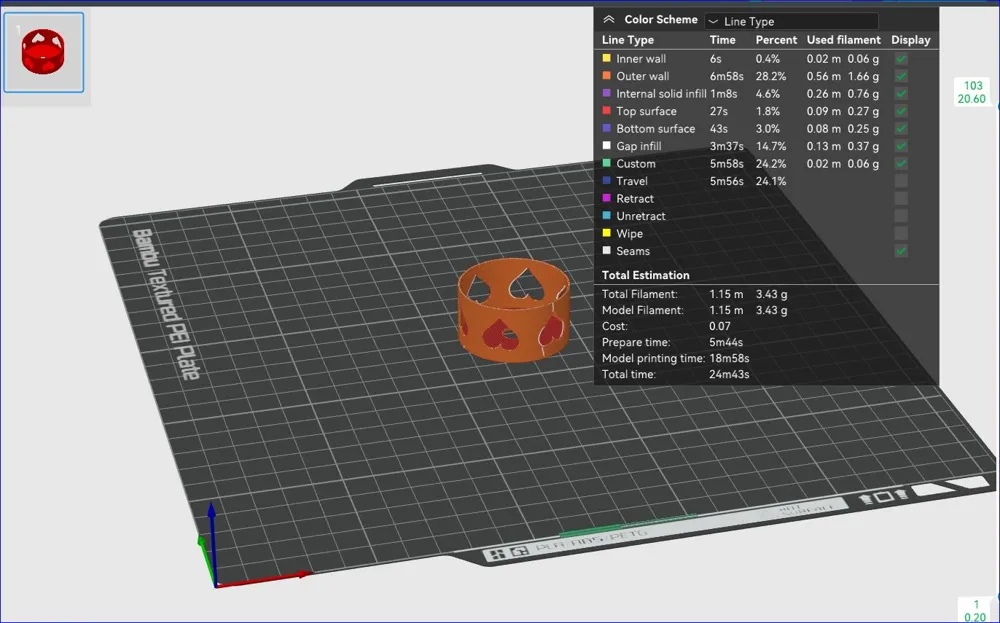
Task: Select the orange heart ring model on plate
Action: 513,309
